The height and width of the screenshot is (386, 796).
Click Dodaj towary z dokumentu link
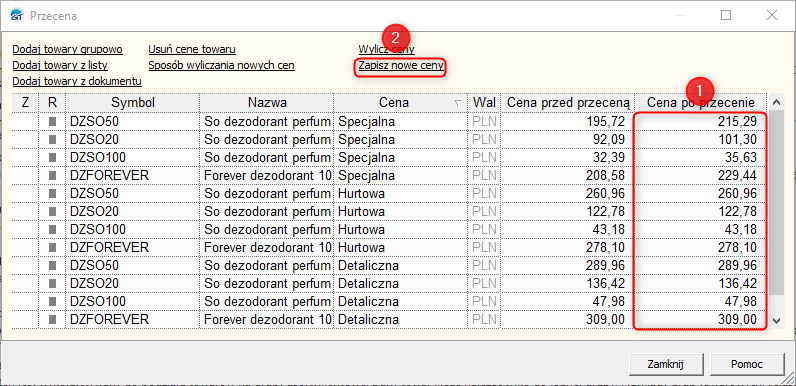coord(77,81)
